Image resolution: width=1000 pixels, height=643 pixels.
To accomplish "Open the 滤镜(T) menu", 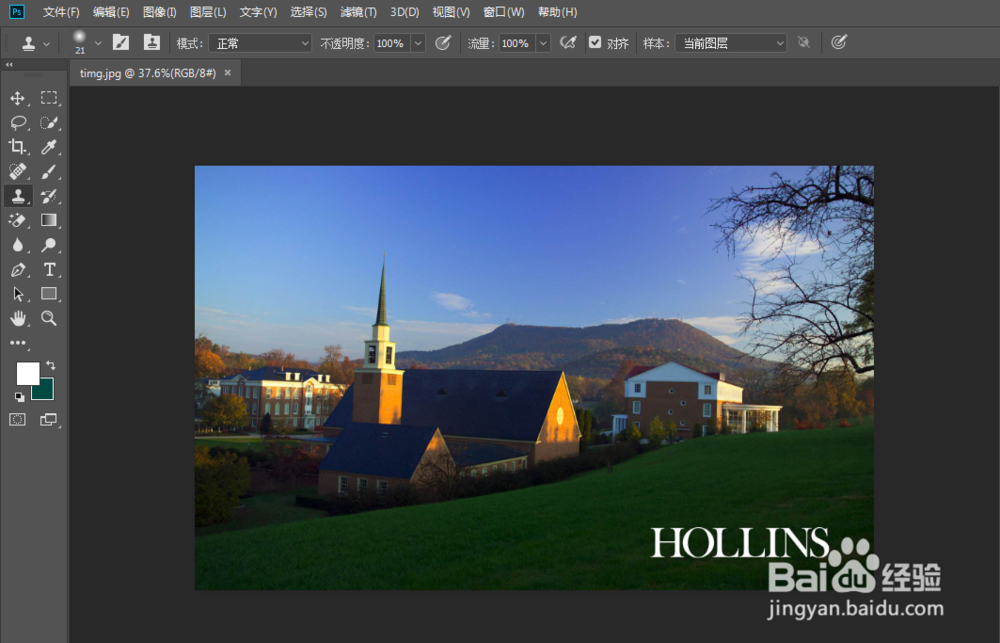I will coord(358,12).
